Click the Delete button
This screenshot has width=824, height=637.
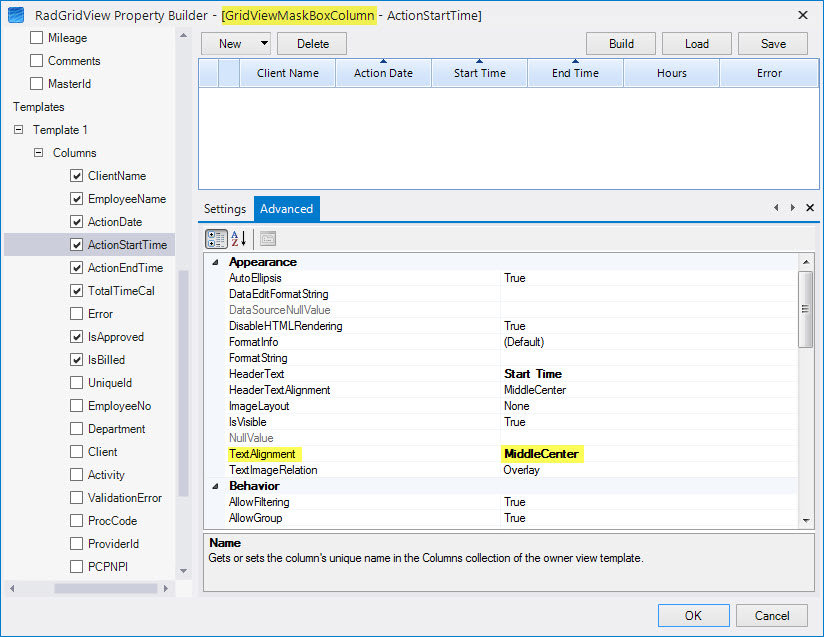(312, 44)
